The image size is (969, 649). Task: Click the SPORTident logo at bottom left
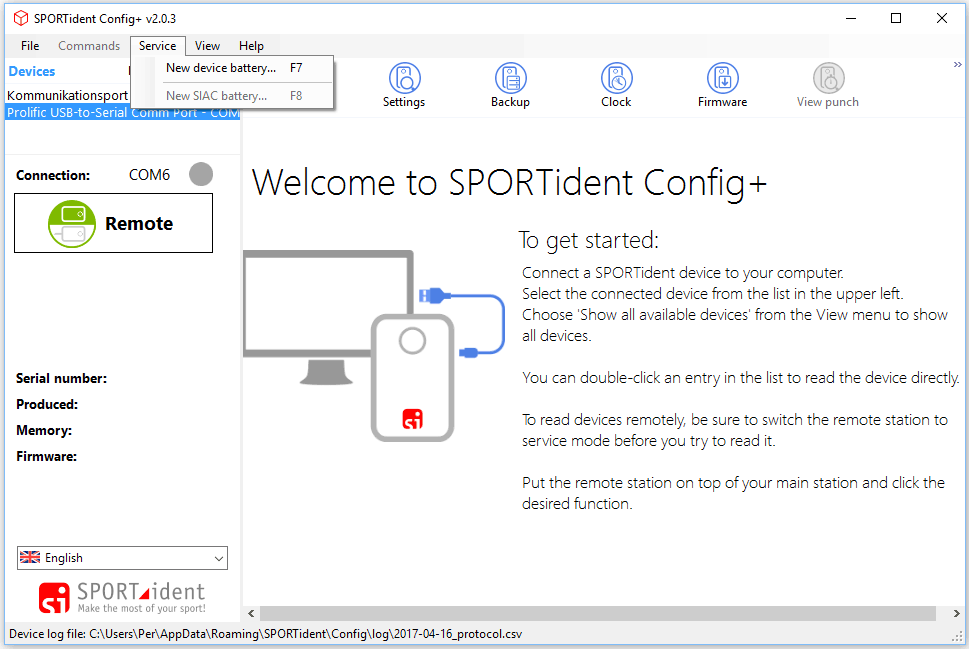[x=122, y=598]
